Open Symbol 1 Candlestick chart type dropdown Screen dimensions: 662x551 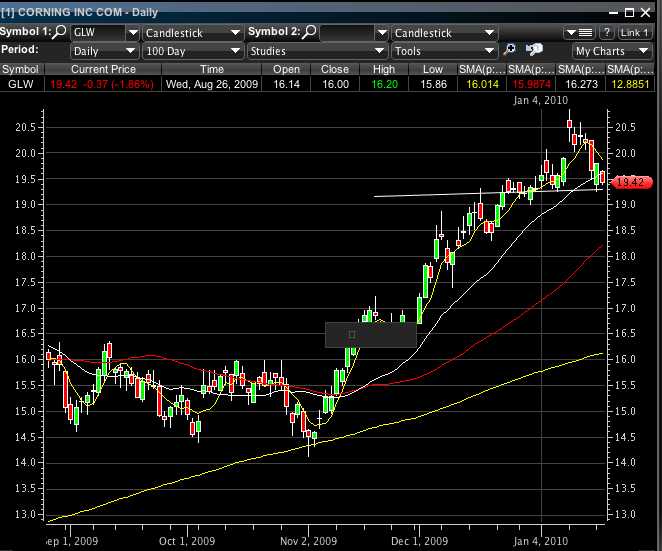point(191,33)
